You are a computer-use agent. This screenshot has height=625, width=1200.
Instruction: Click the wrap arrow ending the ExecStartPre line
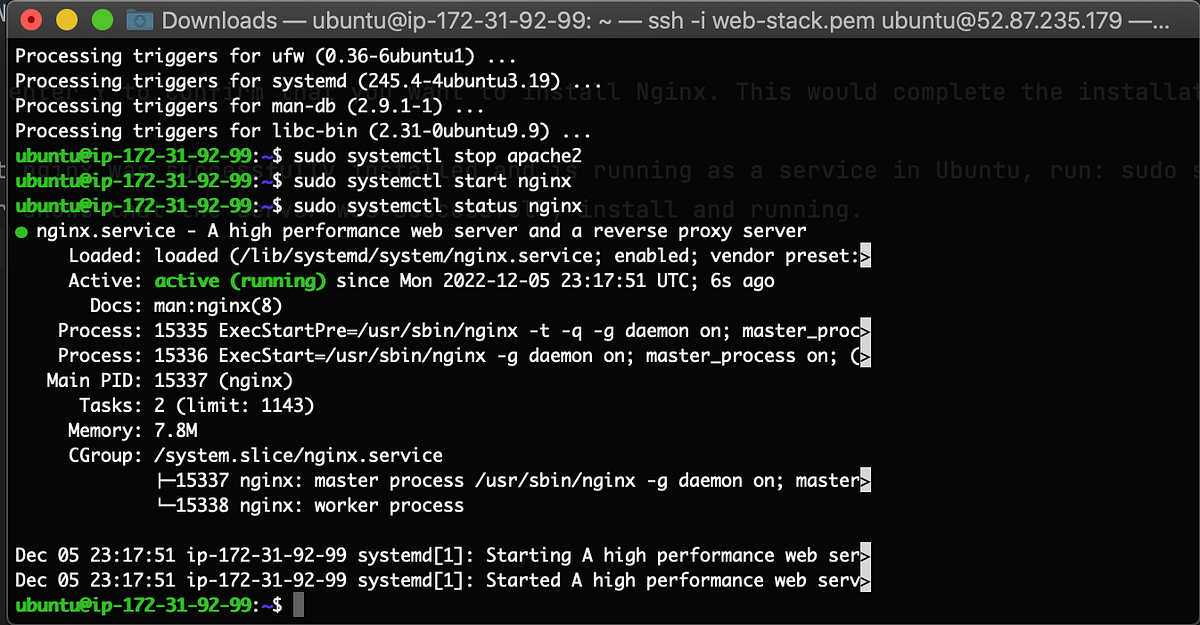(x=864, y=330)
